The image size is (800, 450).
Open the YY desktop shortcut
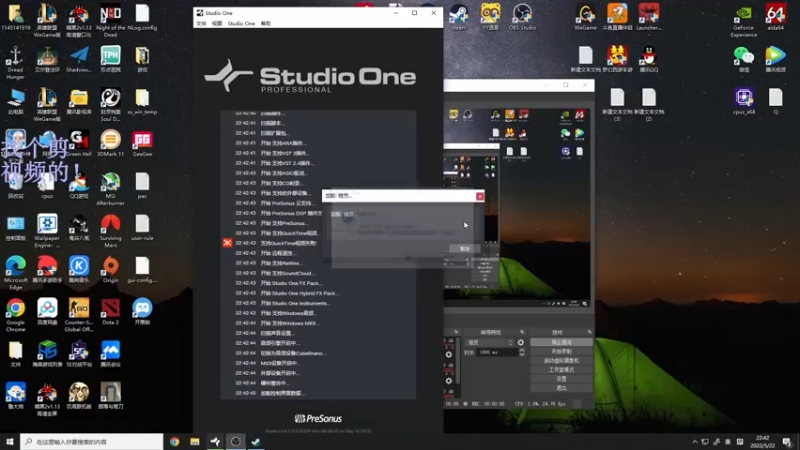tap(490, 16)
